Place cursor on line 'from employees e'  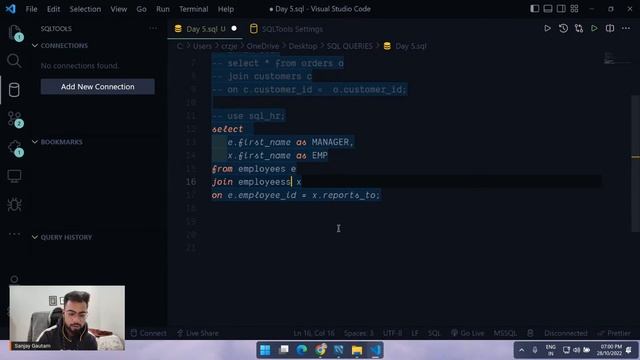click(x=254, y=169)
